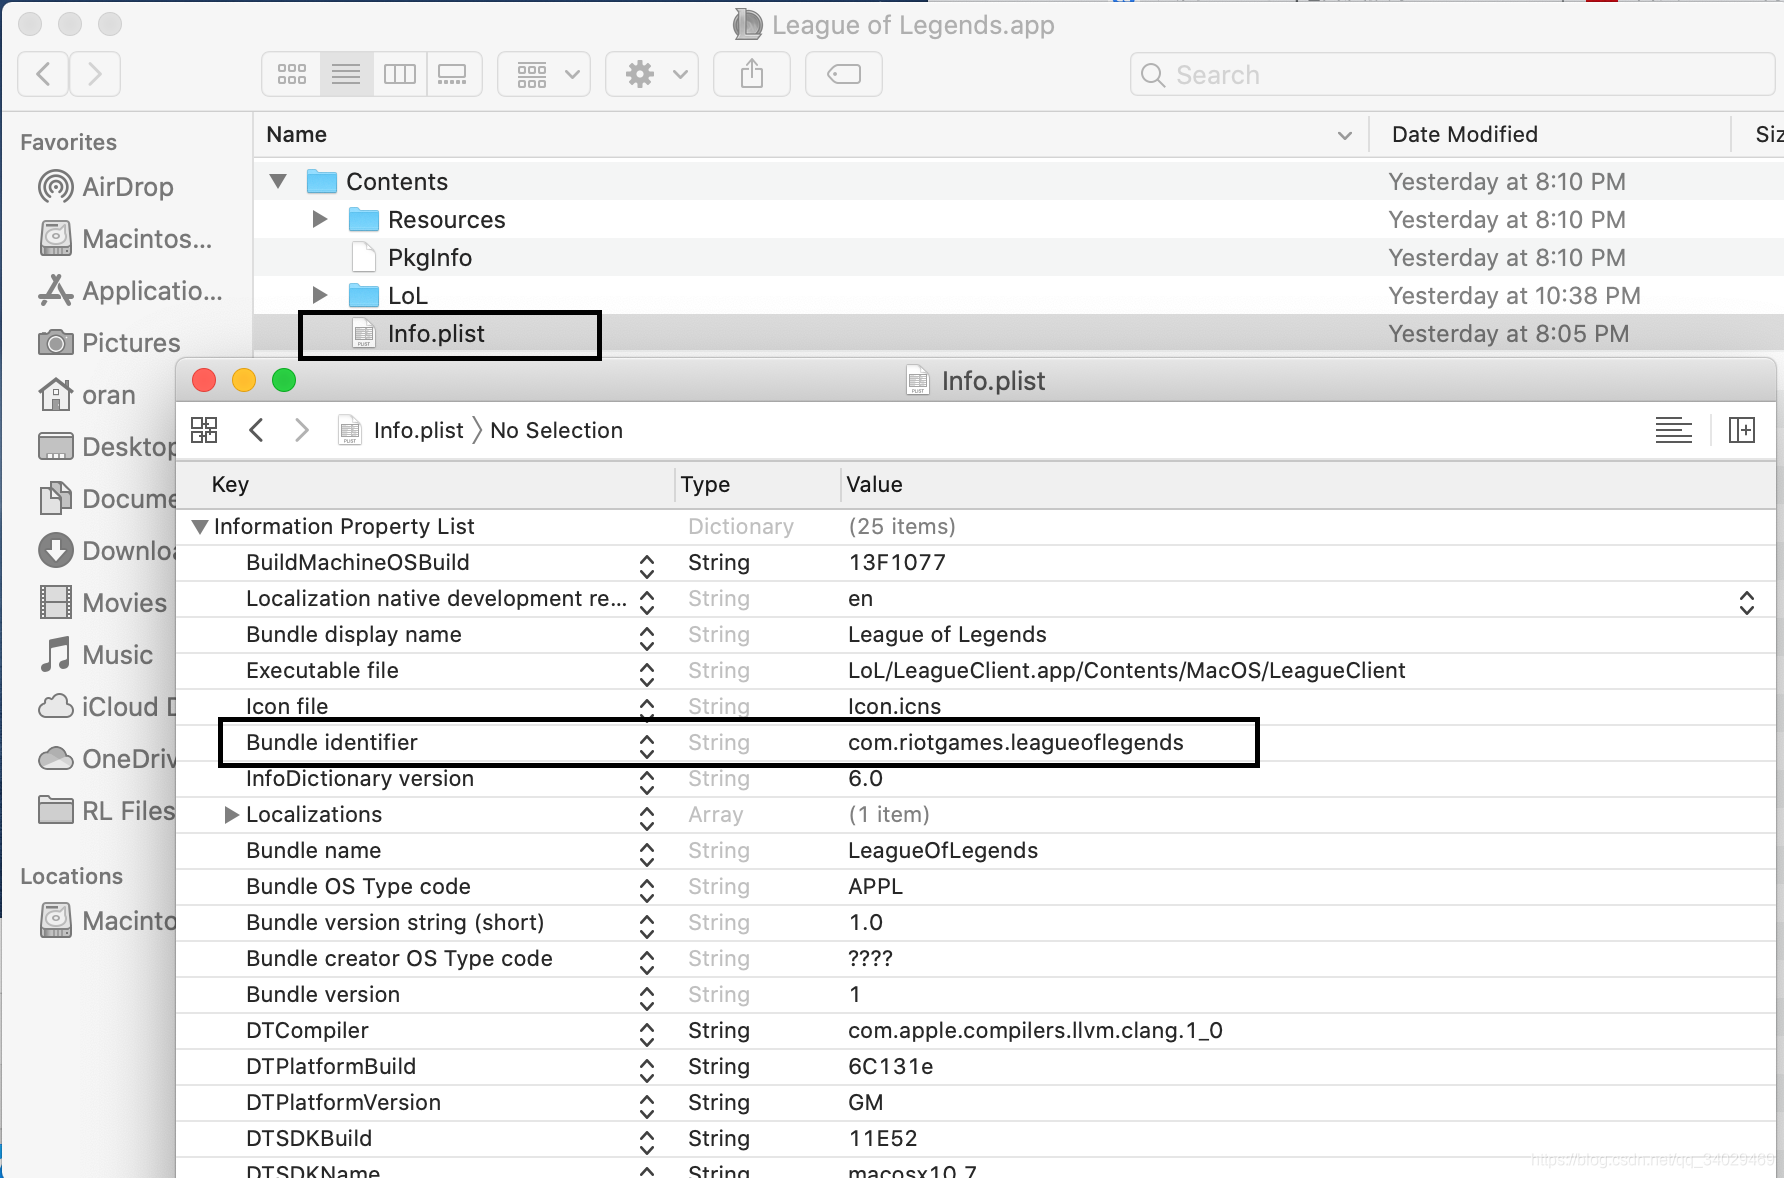Select Macintosh HD under Favorites

(x=126, y=239)
